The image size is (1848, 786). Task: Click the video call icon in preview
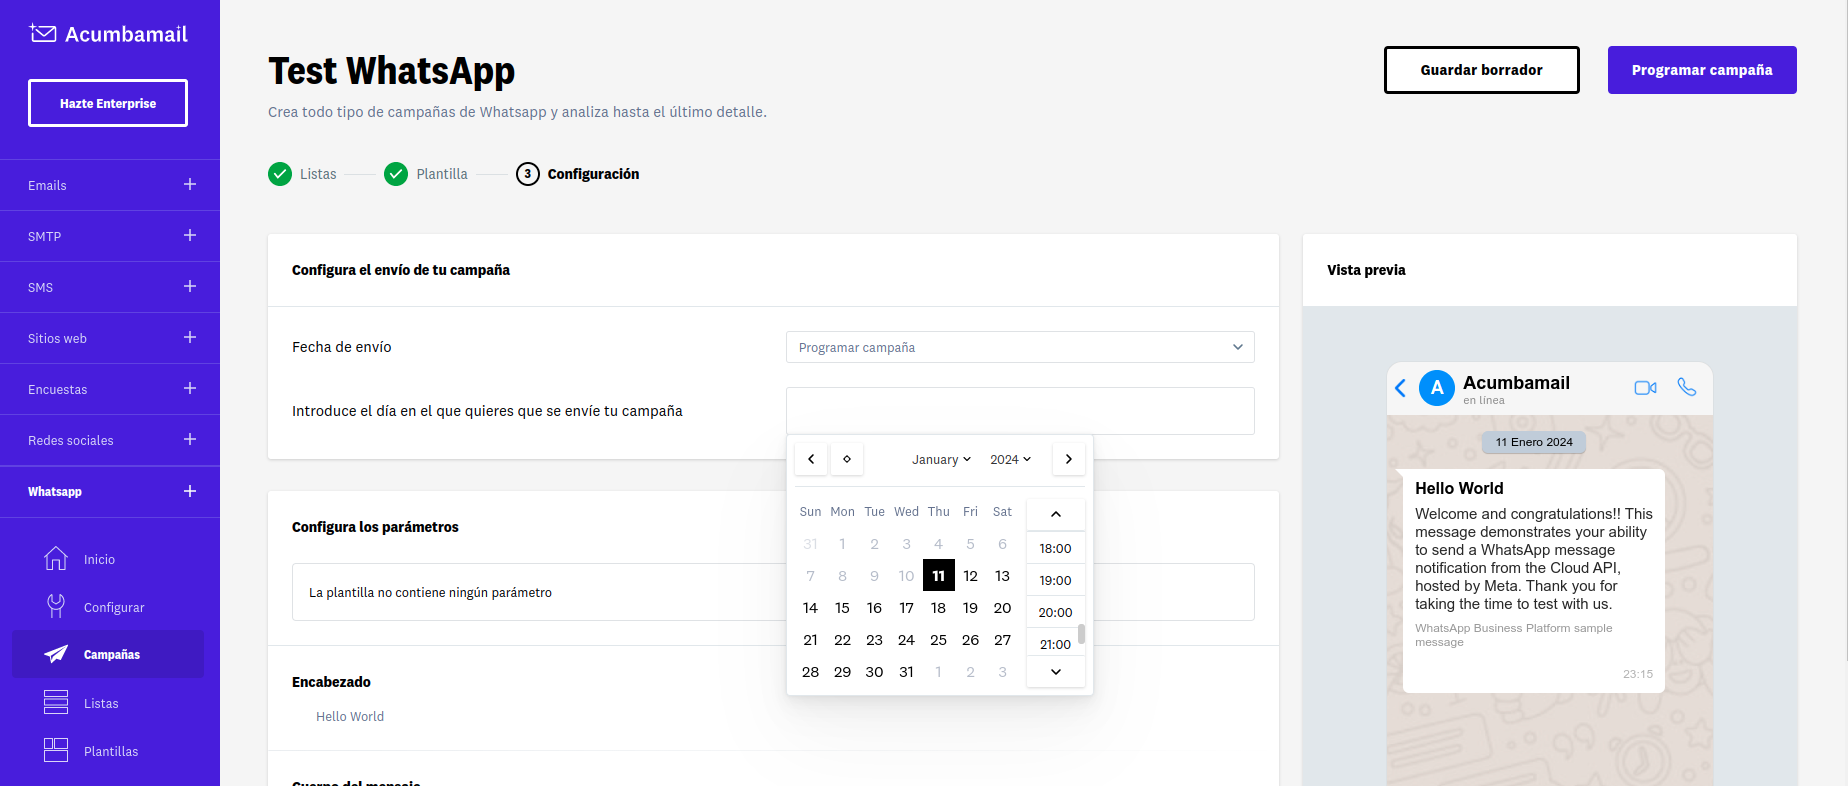tap(1645, 387)
